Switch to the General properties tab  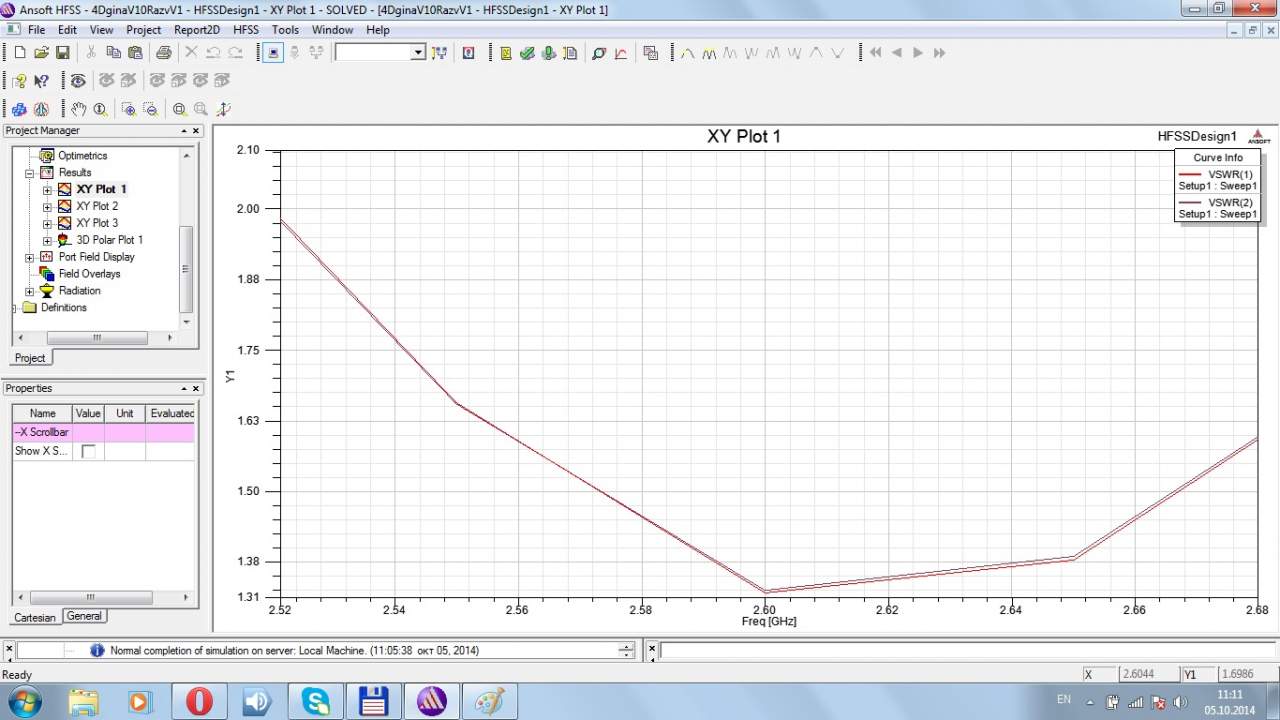(84, 616)
